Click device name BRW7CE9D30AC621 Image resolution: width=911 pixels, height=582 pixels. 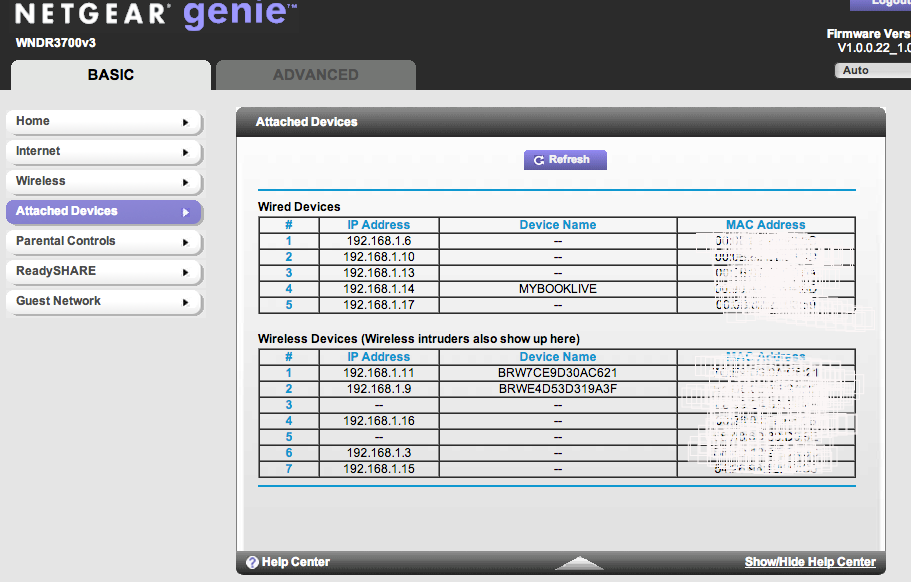click(x=558, y=373)
